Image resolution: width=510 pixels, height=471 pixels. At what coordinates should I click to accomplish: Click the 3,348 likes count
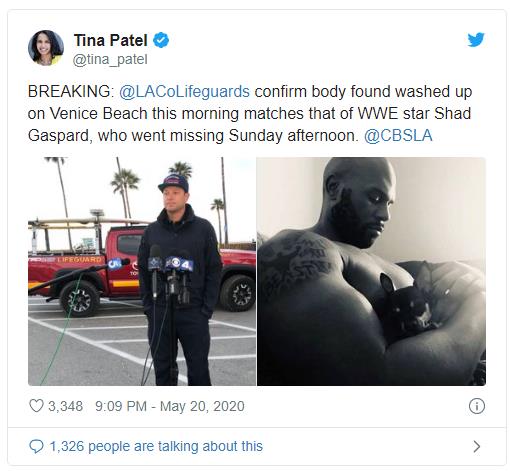point(65,406)
